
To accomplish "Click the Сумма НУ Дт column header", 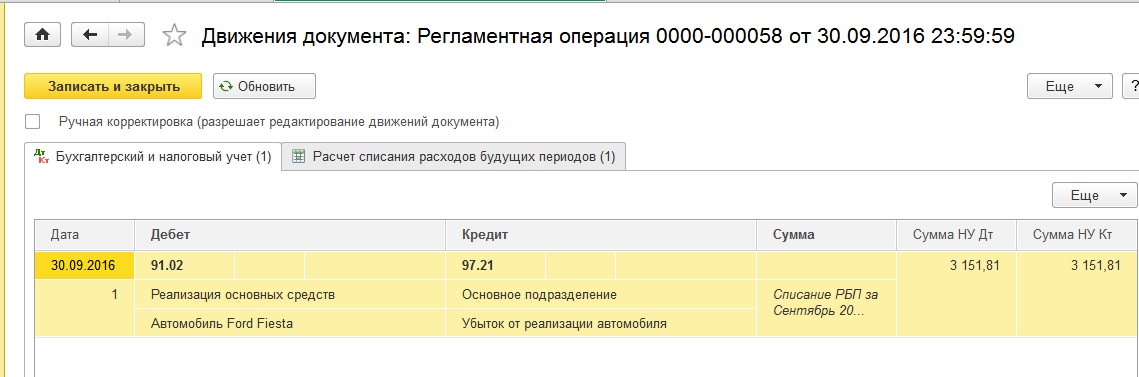I will tap(957, 235).
